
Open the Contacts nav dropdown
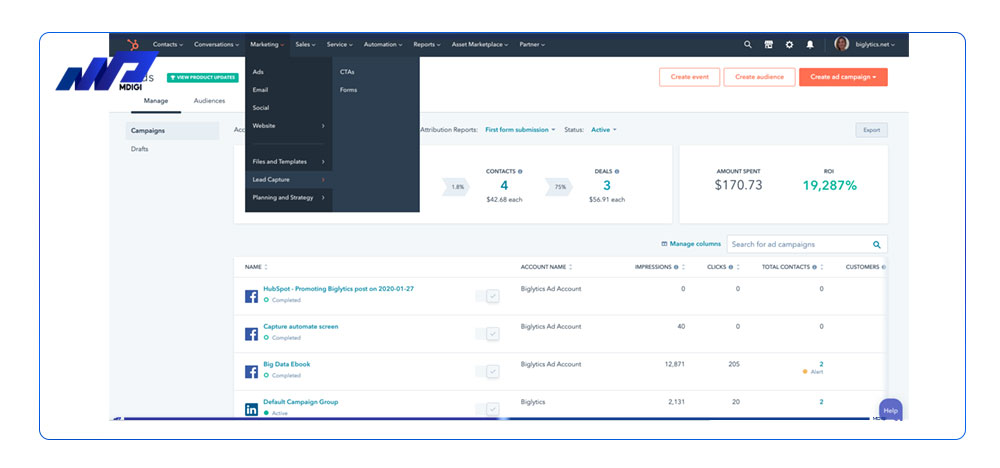[168, 45]
